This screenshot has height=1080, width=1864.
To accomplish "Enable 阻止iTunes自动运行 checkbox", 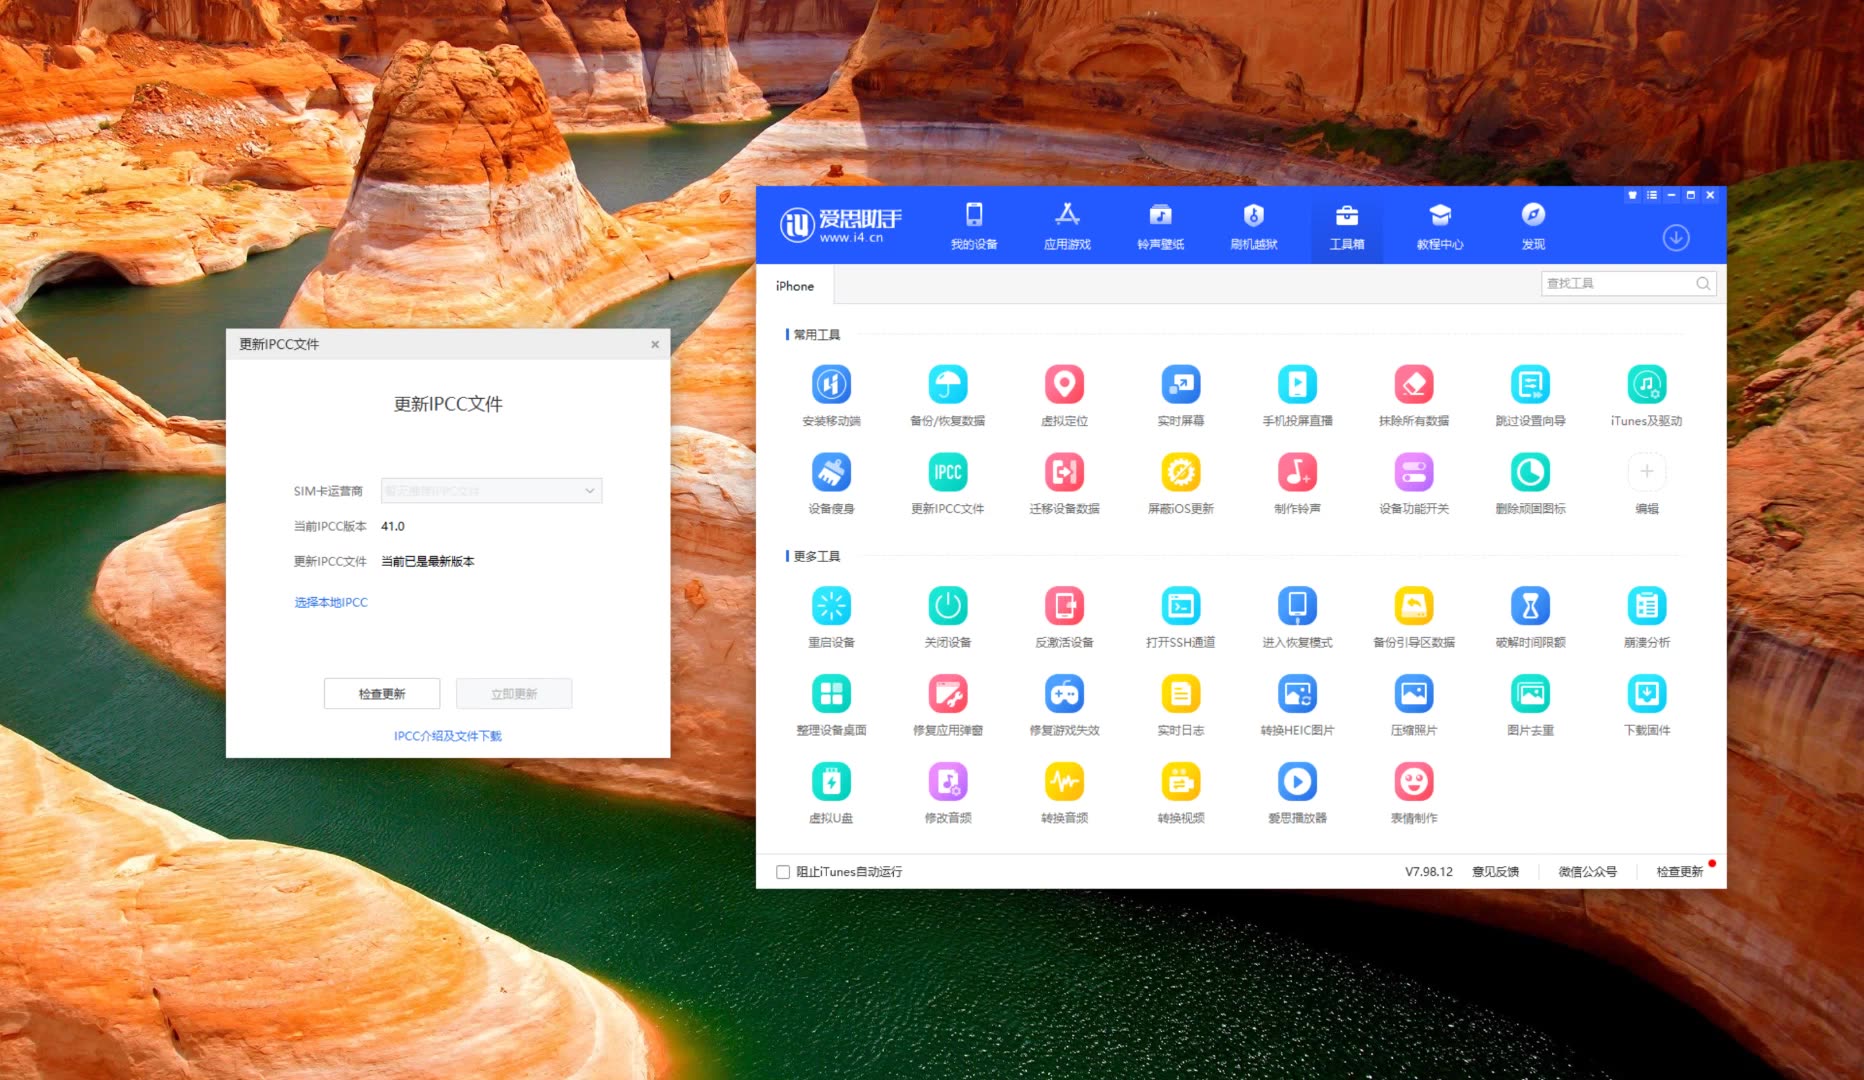I will coord(783,872).
